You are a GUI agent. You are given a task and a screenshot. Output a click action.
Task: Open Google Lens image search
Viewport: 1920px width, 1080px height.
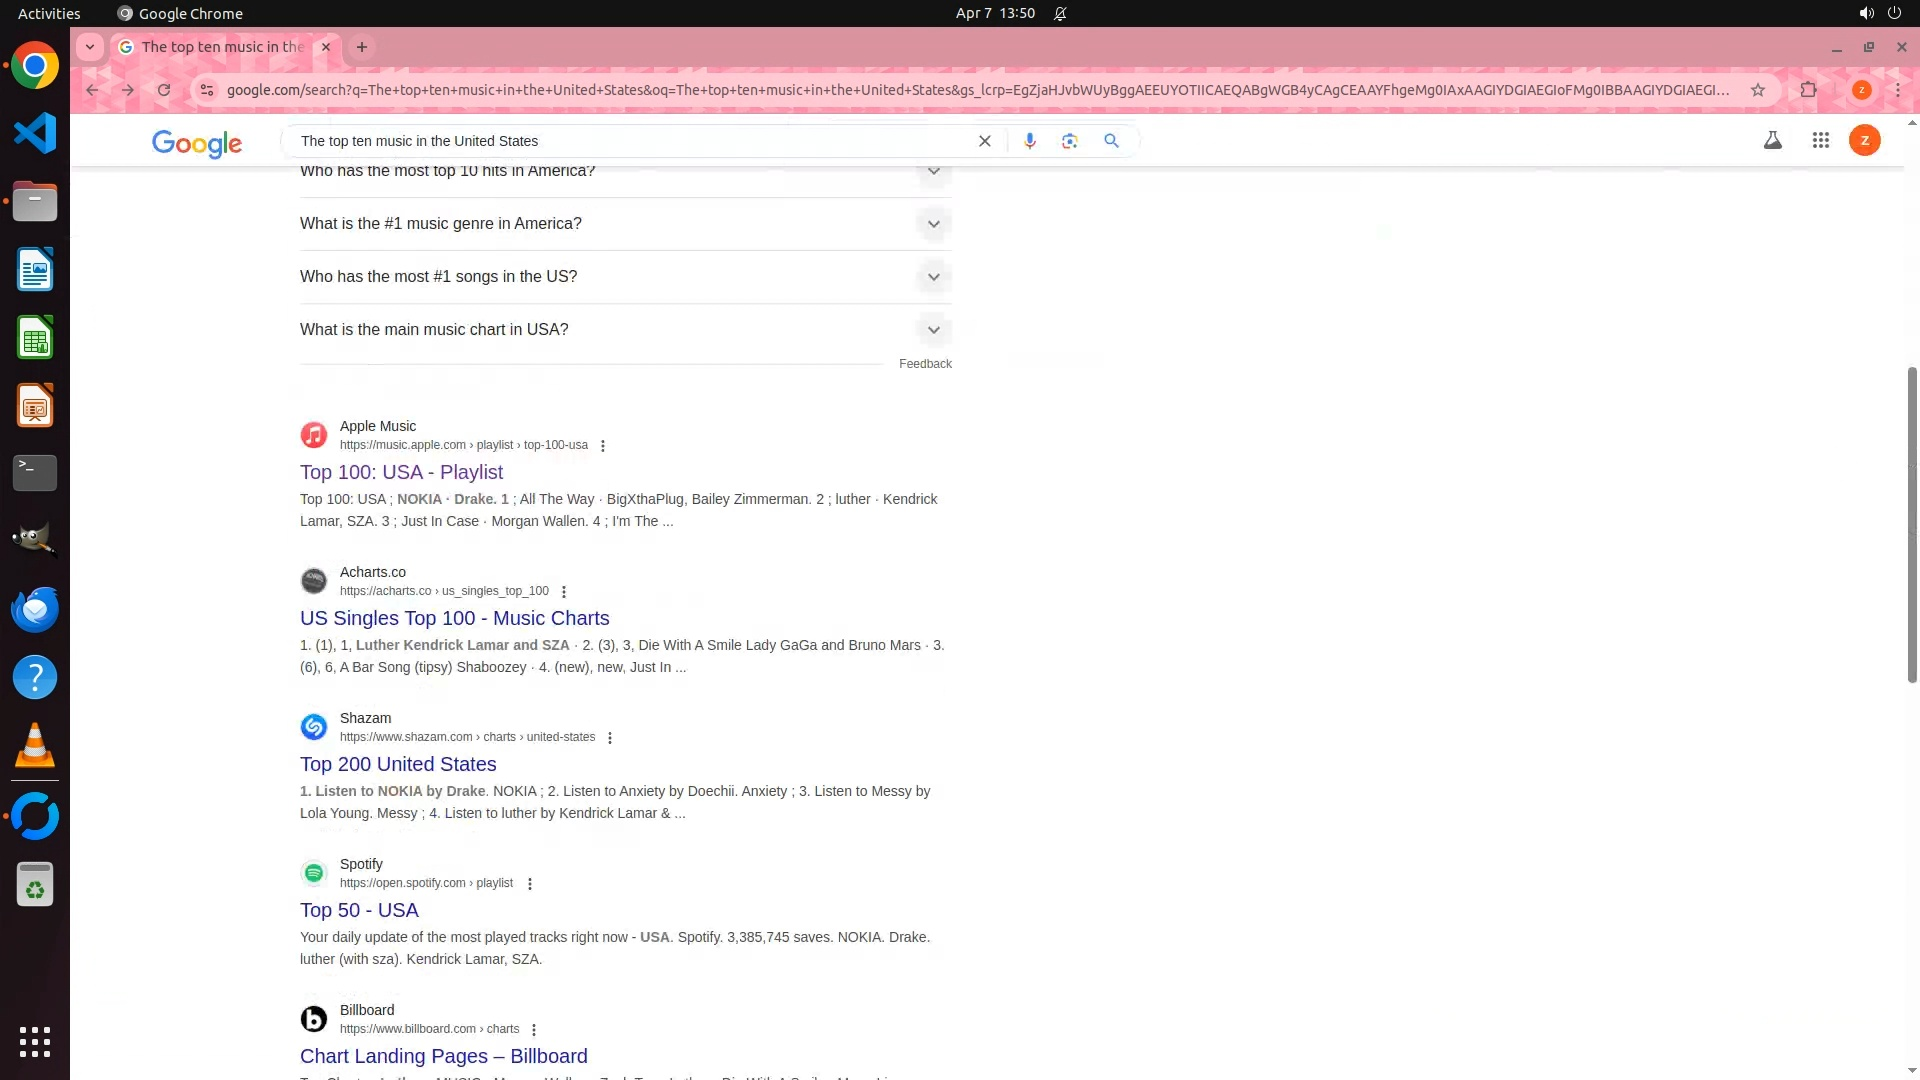coord(1069,141)
